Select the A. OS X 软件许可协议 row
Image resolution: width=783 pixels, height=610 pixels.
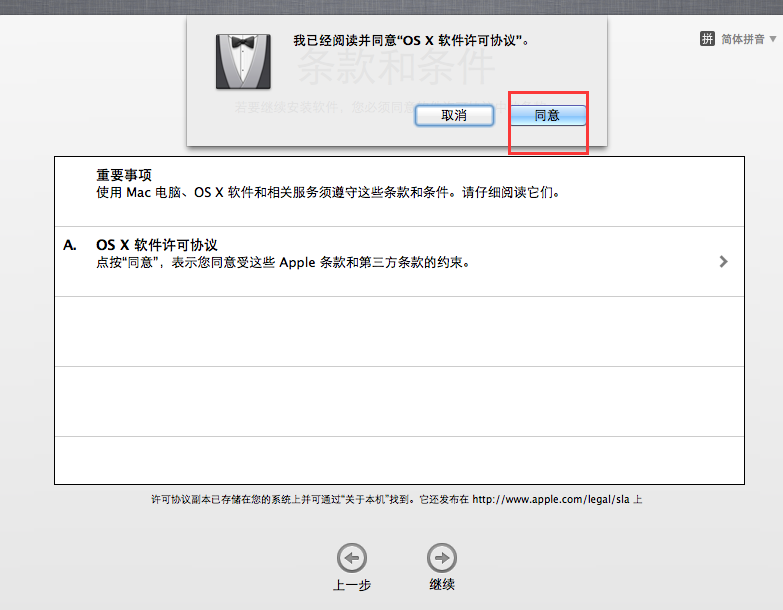[x=399, y=262]
